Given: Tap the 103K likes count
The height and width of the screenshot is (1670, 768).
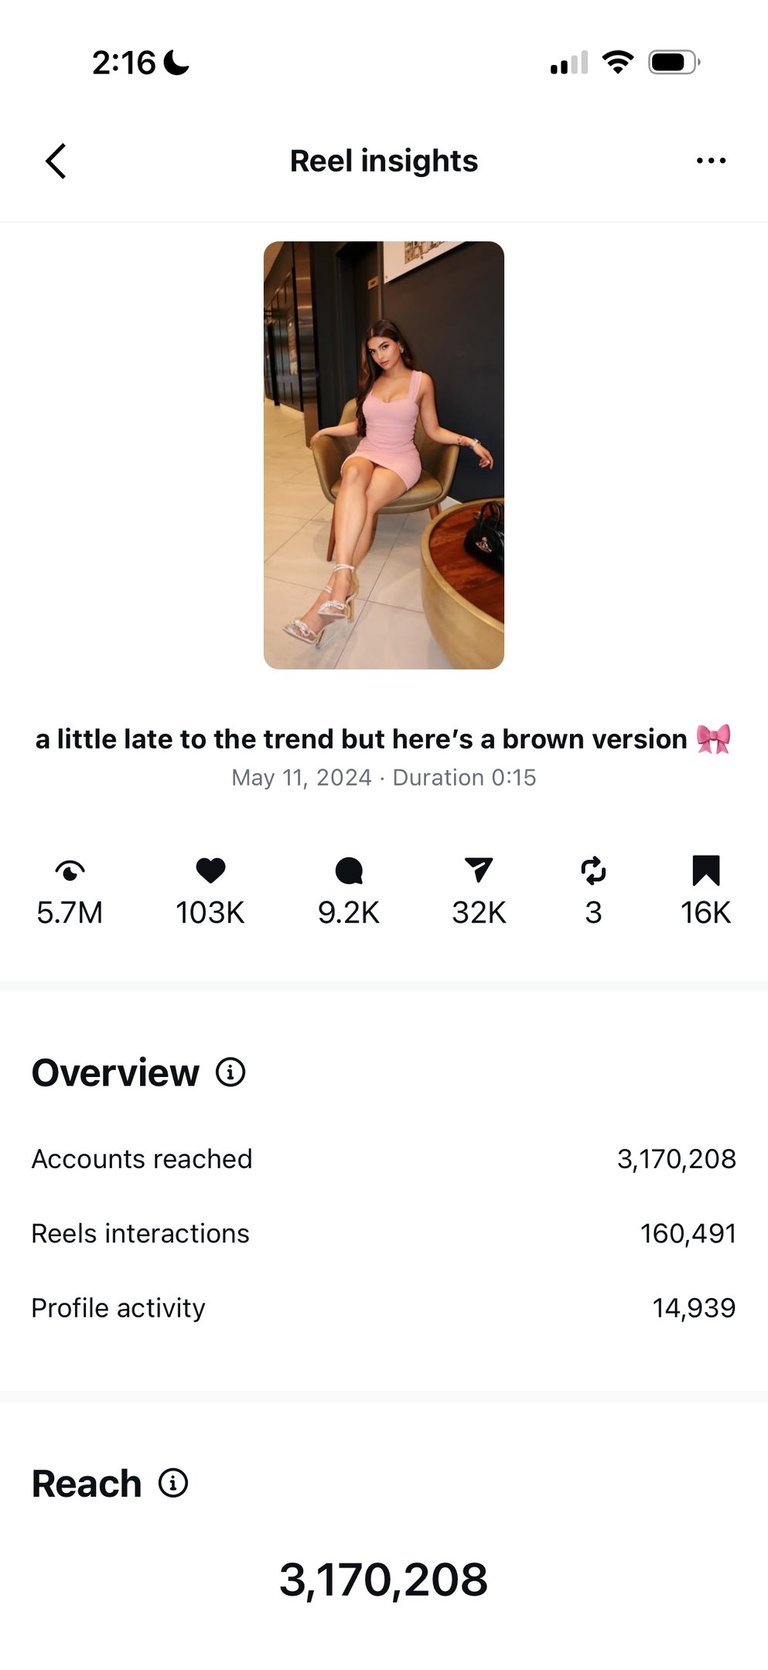Looking at the screenshot, I should pos(210,913).
